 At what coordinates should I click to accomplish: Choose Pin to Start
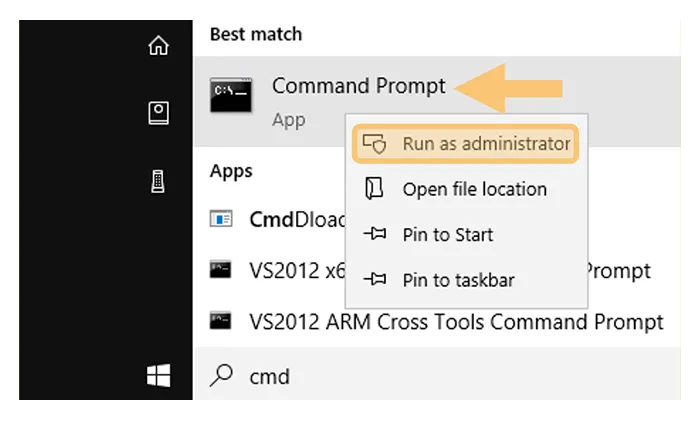[467, 234]
